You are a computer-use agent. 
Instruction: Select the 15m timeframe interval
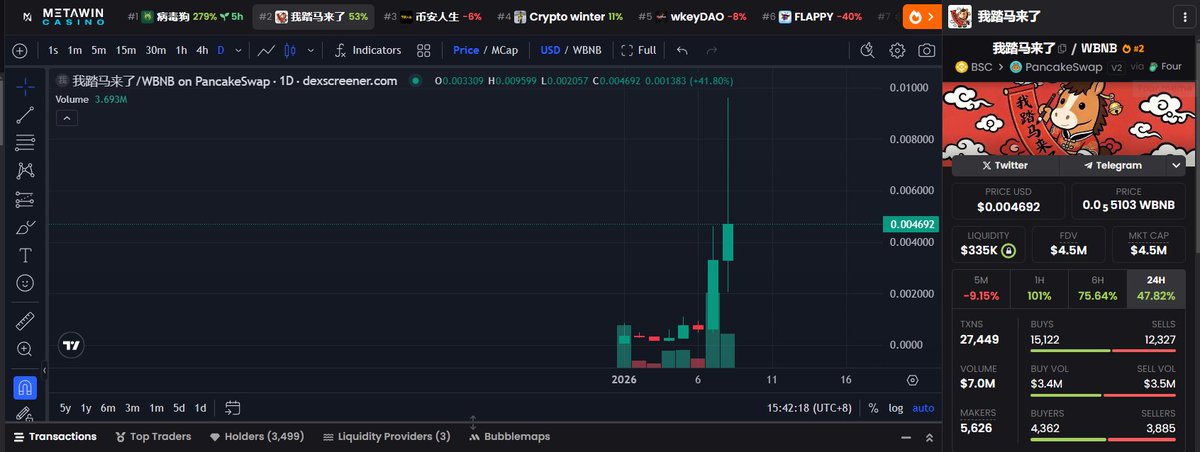point(125,50)
